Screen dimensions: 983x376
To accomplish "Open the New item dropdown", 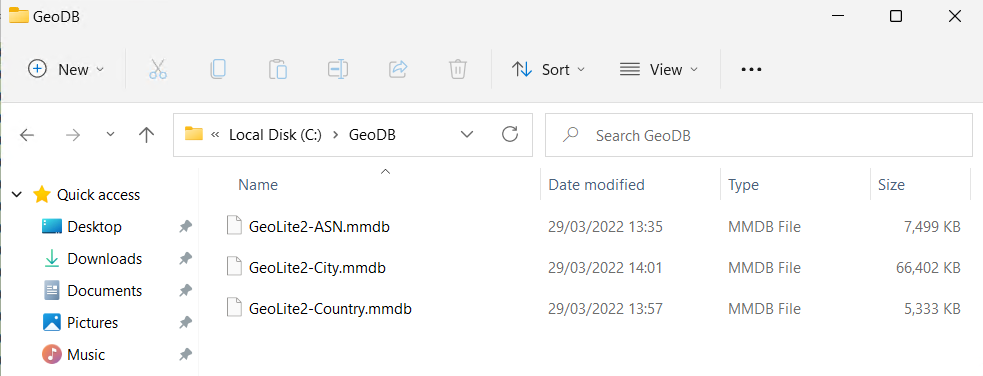I will pyautogui.click(x=66, y=70).
